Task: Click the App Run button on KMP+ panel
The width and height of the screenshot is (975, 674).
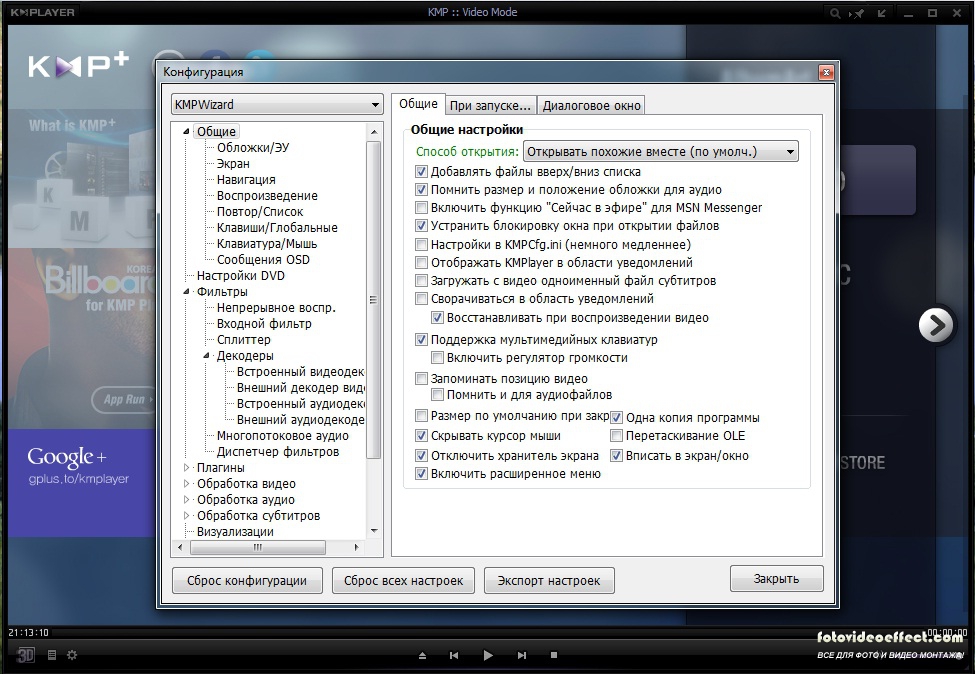Action: pyautogui.click(x=123, y=399)
